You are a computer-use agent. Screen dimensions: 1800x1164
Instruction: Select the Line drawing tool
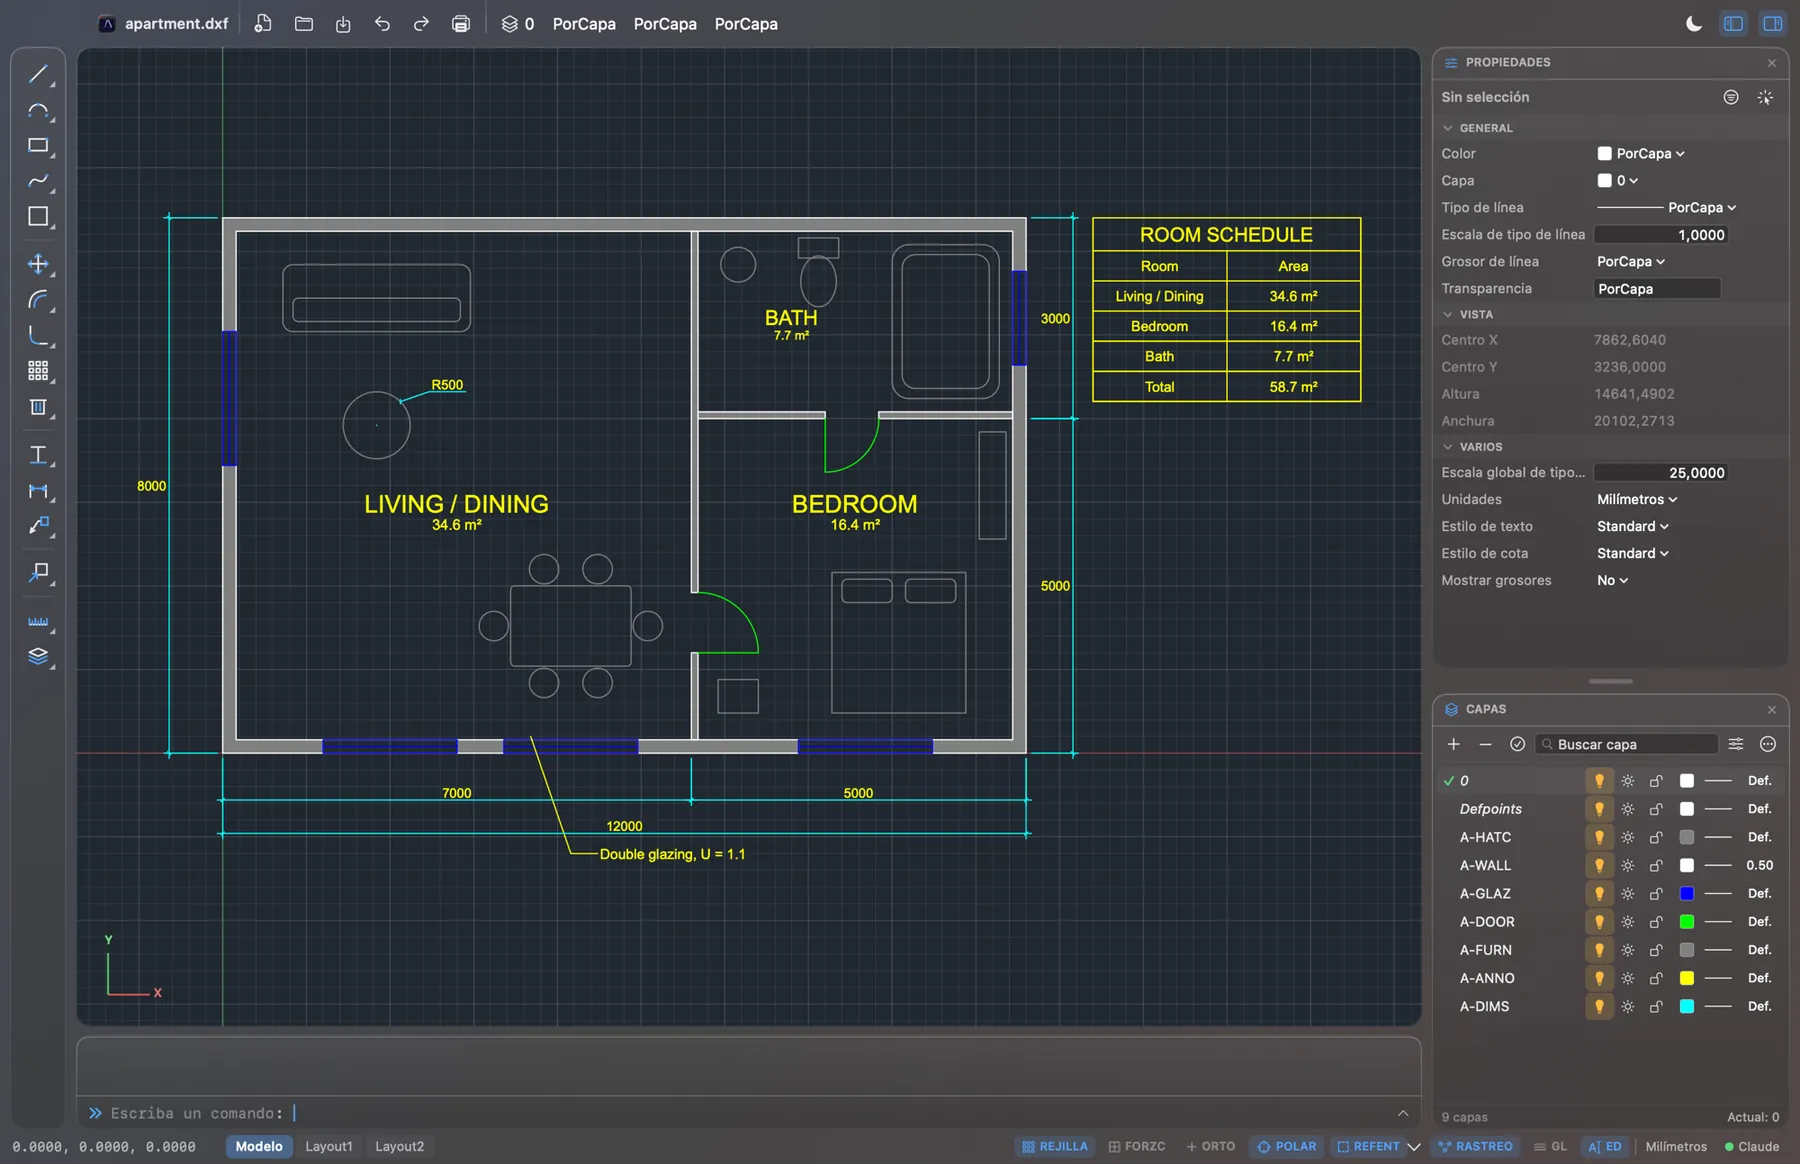(x=38, y=74)
